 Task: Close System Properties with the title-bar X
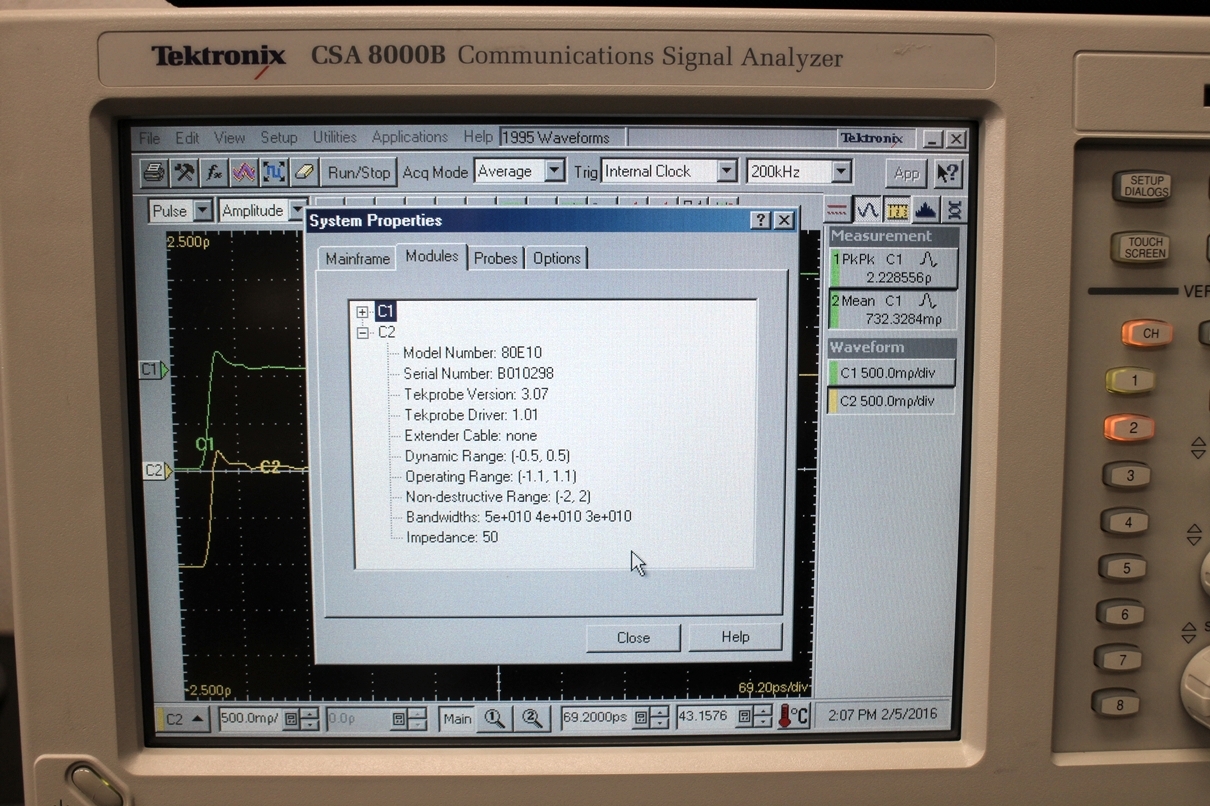784,221
